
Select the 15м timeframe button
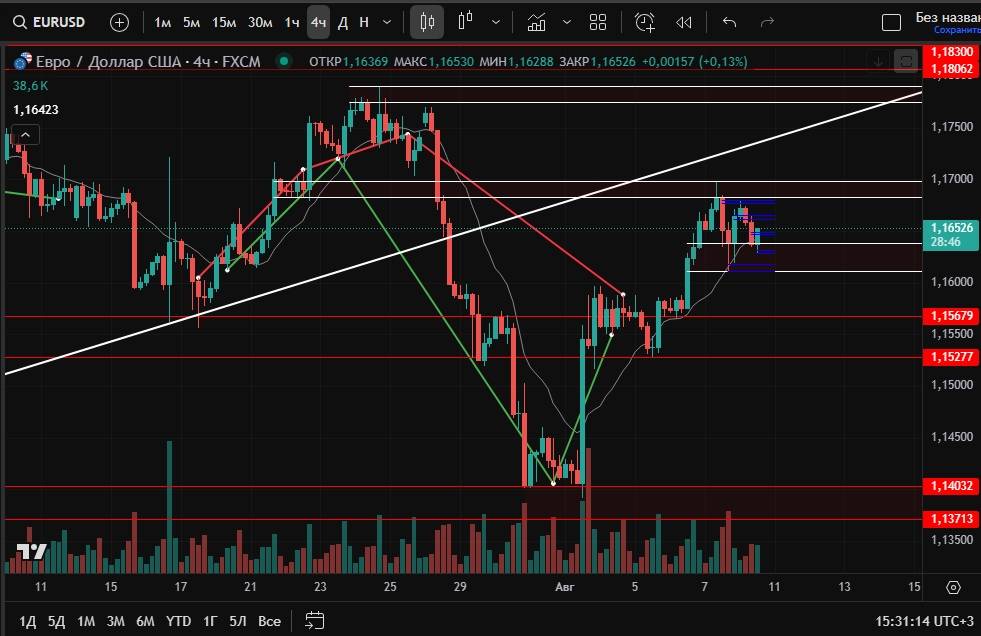[225, 22]
